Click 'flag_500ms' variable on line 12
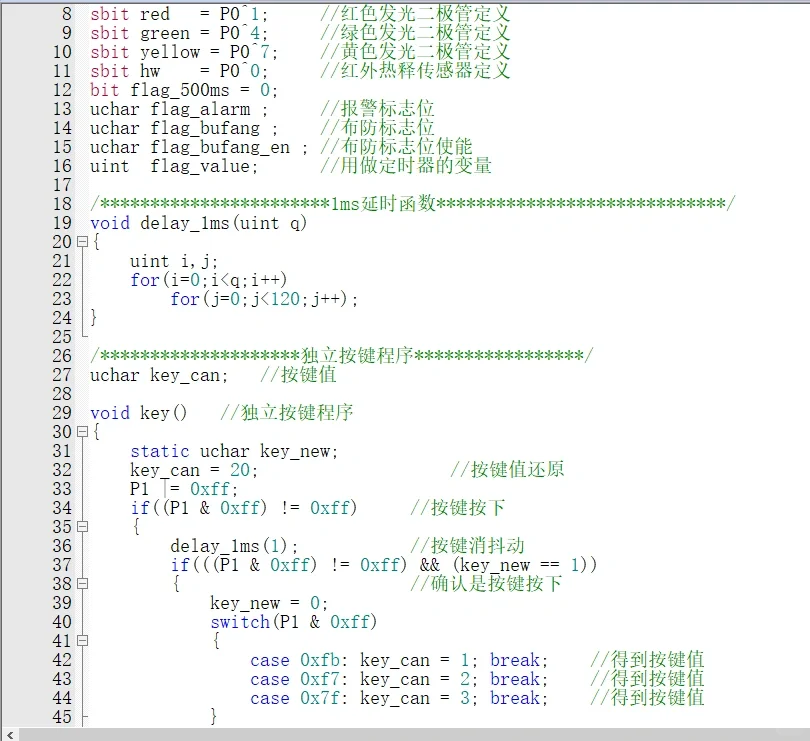Screen dimensions: 810x741 (179, 90)
